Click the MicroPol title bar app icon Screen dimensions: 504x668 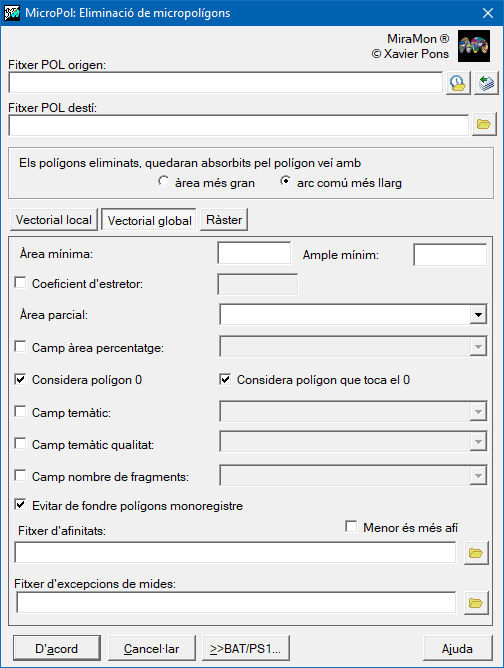[12, 13]
